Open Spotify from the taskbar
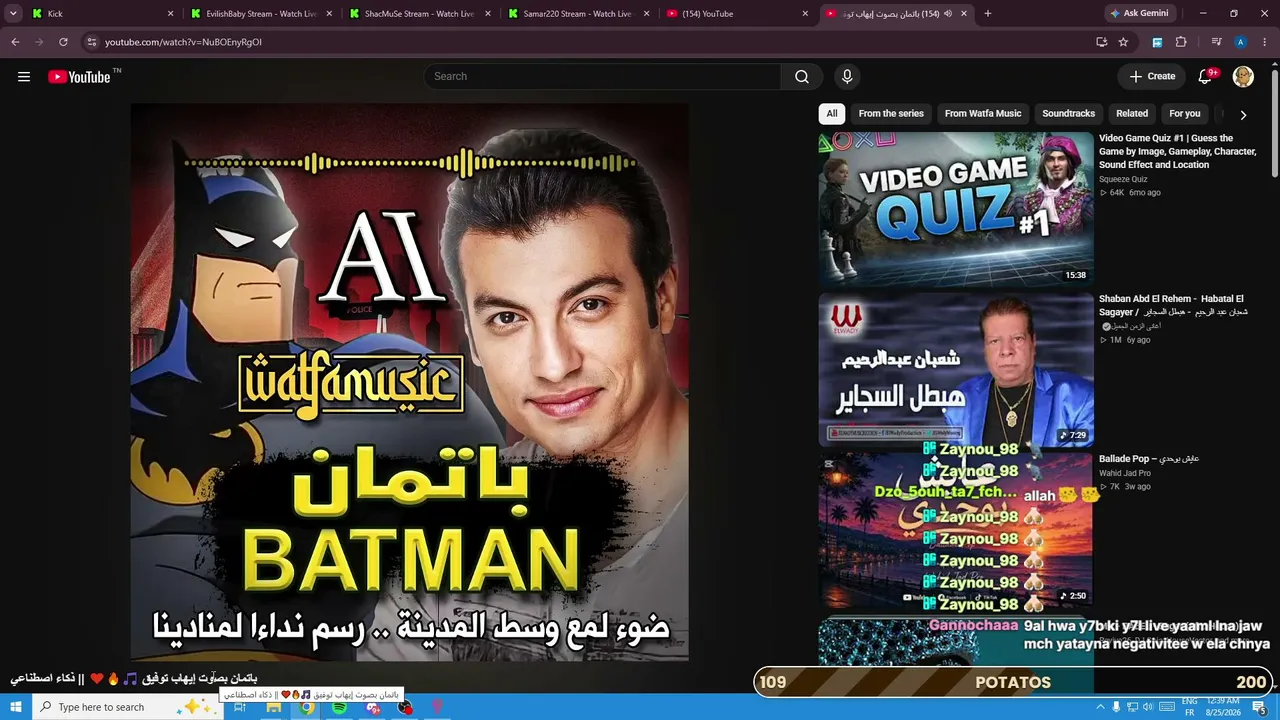The image size is (1280, 720). point(340,707)
